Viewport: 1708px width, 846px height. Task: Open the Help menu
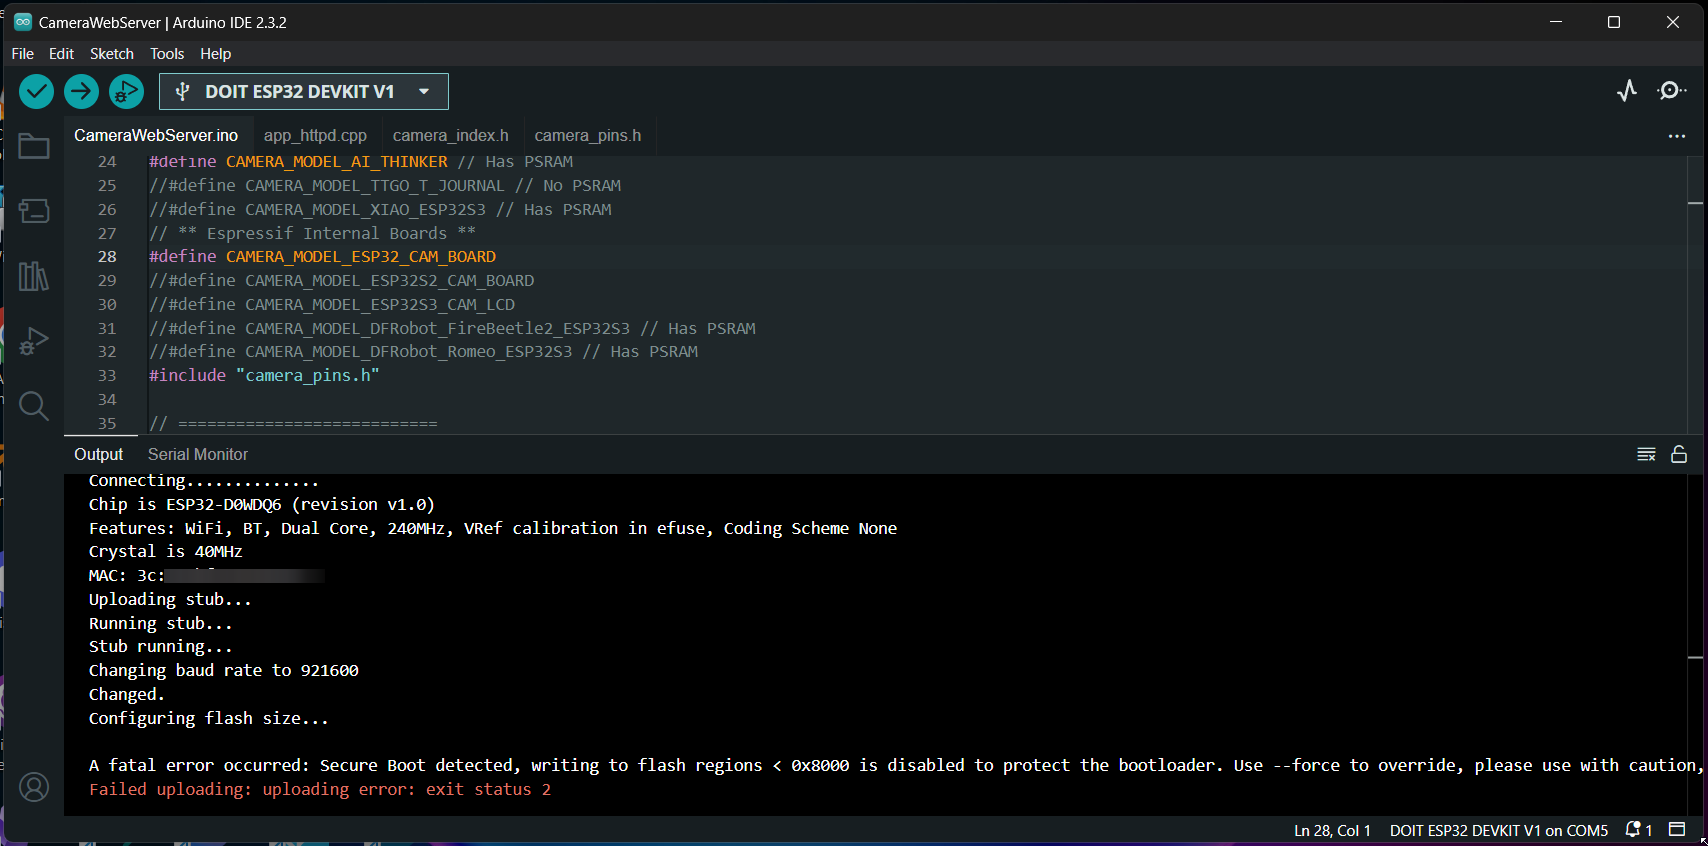(x=215, y=54)
